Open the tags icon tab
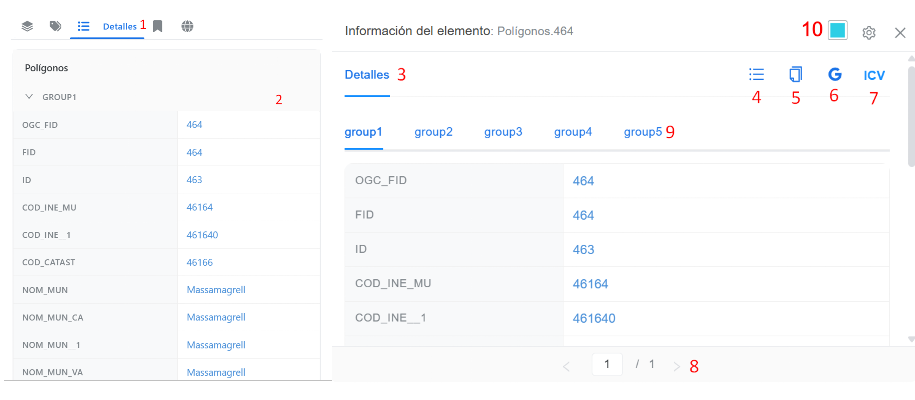The height and width of the screenshot is (400, 915). [x=55, y=26]
